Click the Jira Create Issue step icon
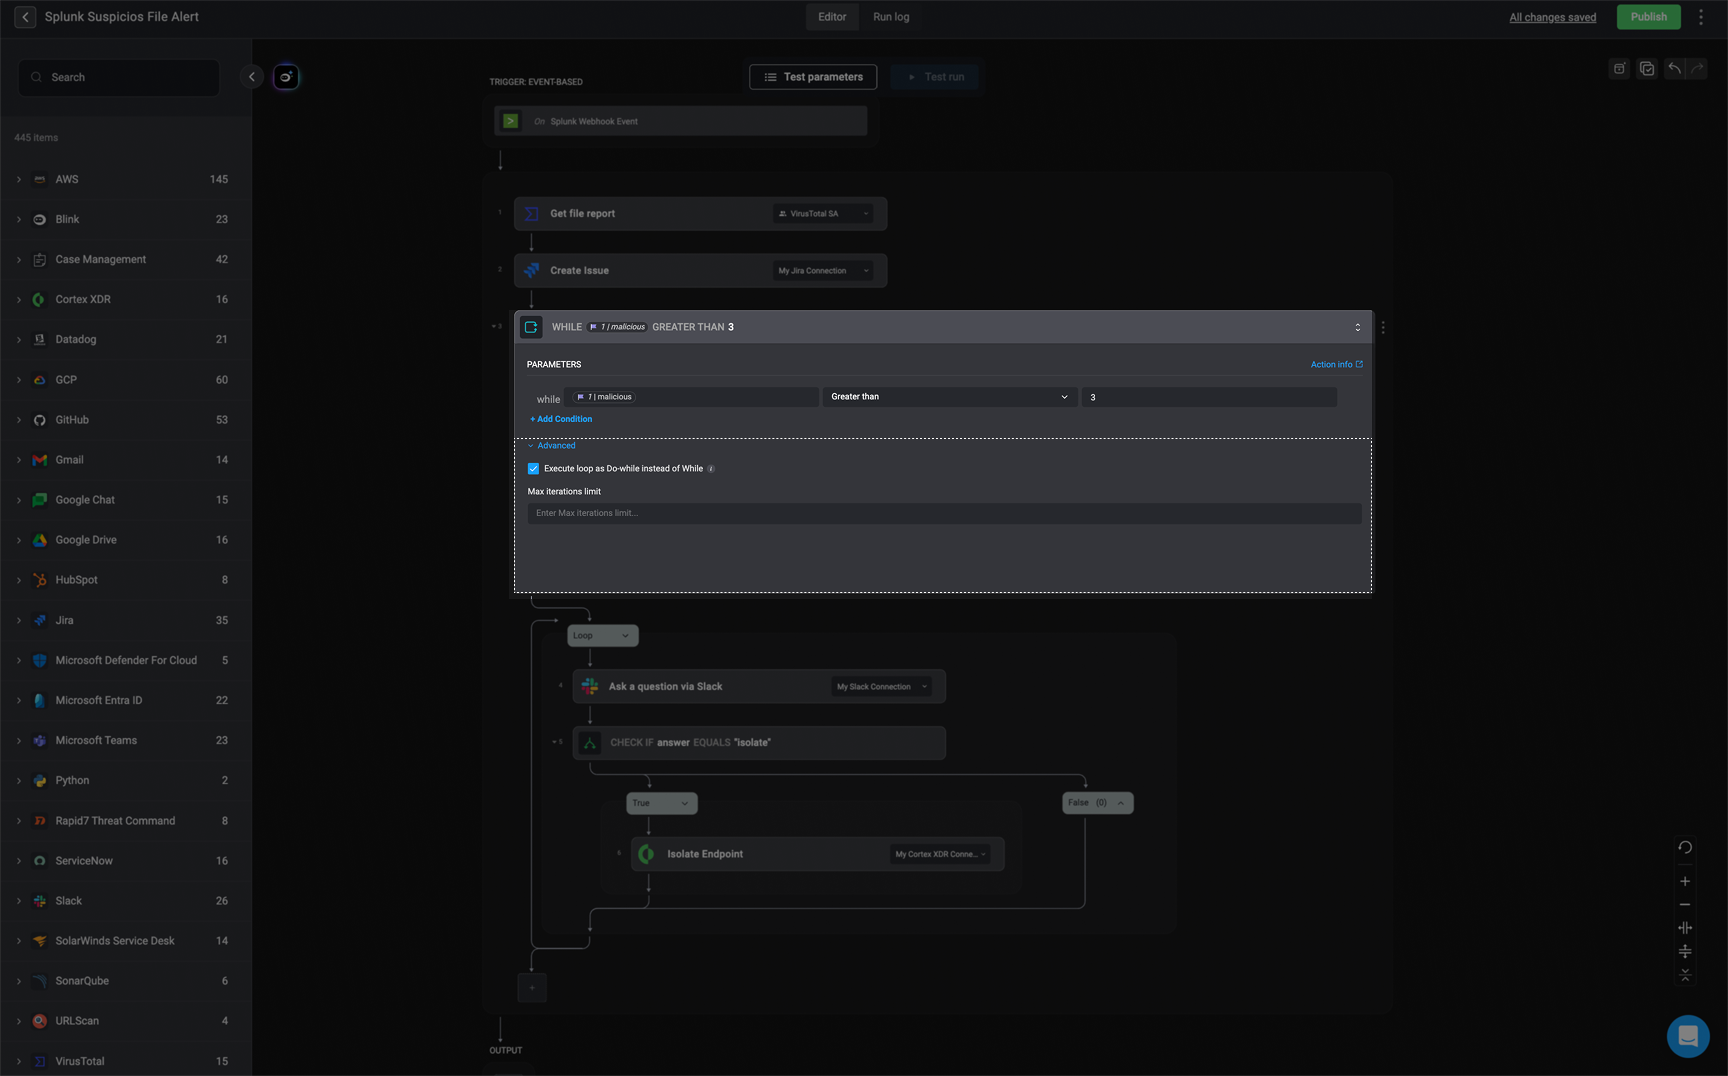The image size is (1728, 1076). [532, 271]
